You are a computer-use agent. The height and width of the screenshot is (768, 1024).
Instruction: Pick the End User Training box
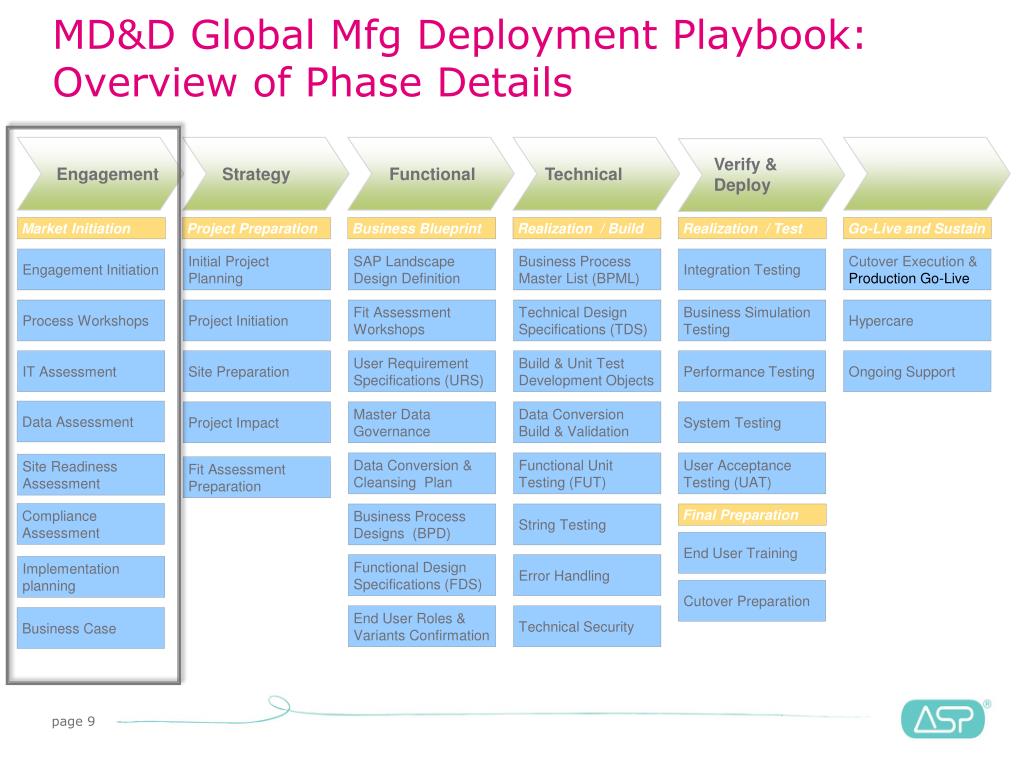coord(752,552)
